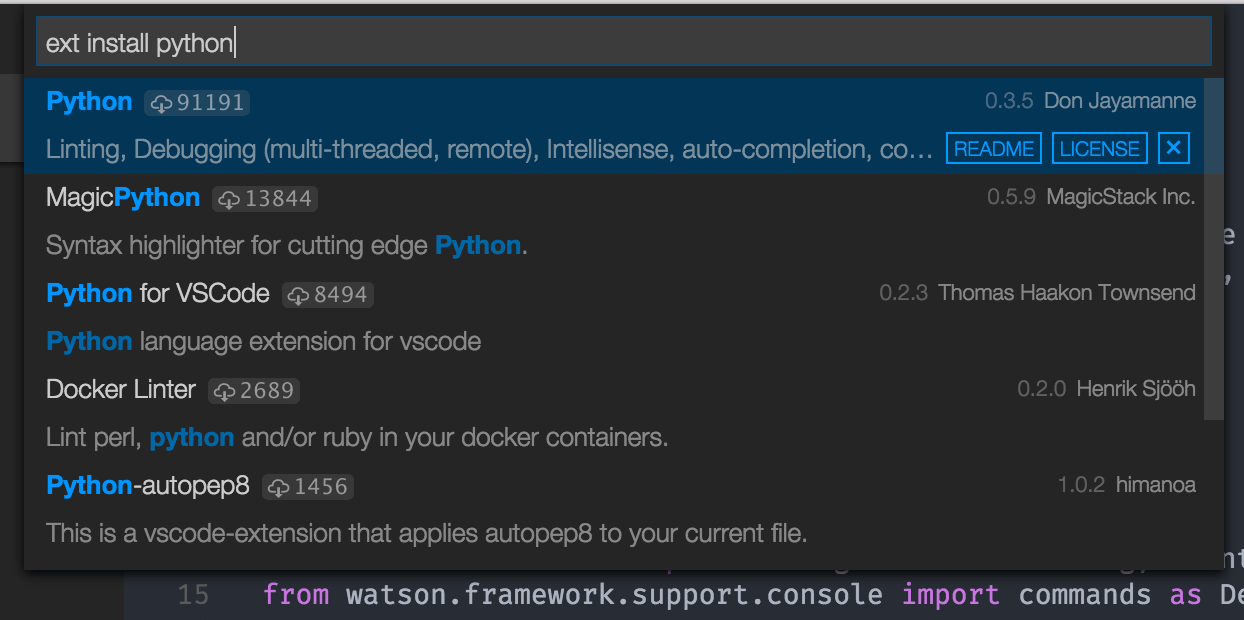
Task: Pick the Docker Linter extension entry
Action: coord(121,390)
